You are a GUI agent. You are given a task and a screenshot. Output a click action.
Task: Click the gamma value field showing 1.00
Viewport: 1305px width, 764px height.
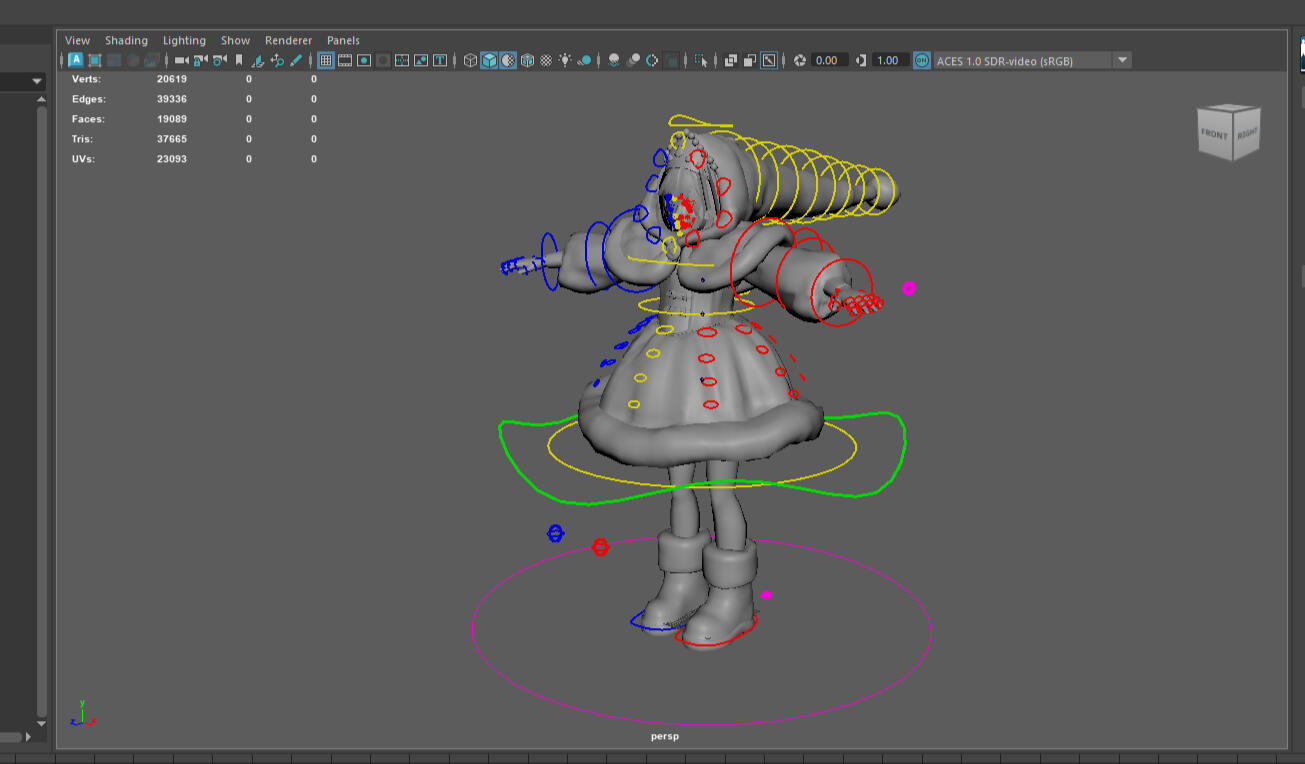(887, 61)
